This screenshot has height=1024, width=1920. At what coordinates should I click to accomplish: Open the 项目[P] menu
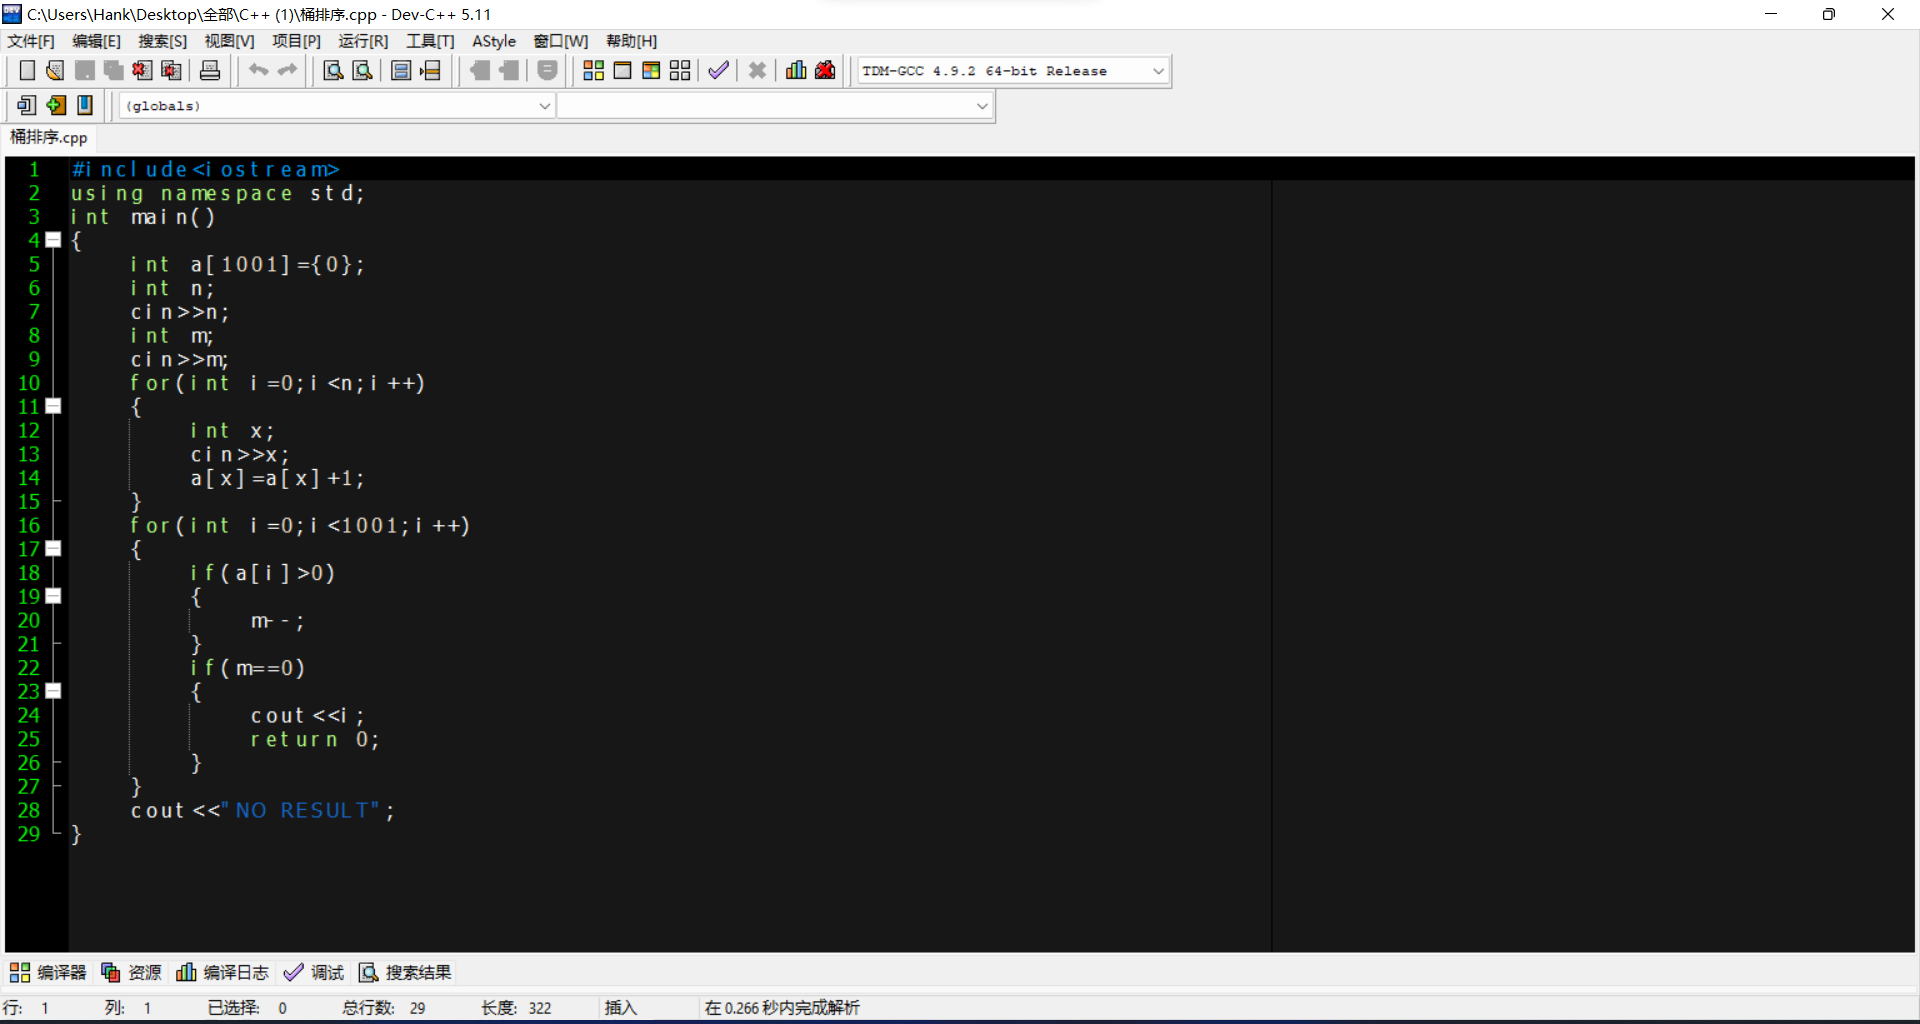point(296,41)
